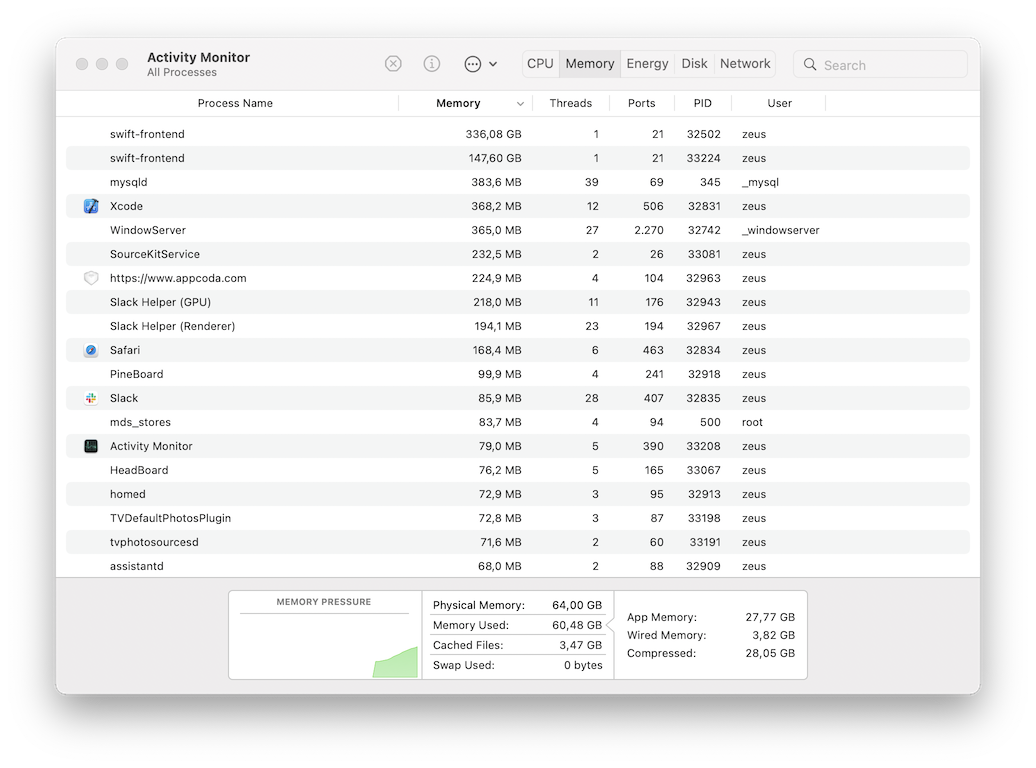This screenshot has width=1036, height=768.
Task: Select the mds_stores process row
Action: pyautogui.click(x=518, y=422)
